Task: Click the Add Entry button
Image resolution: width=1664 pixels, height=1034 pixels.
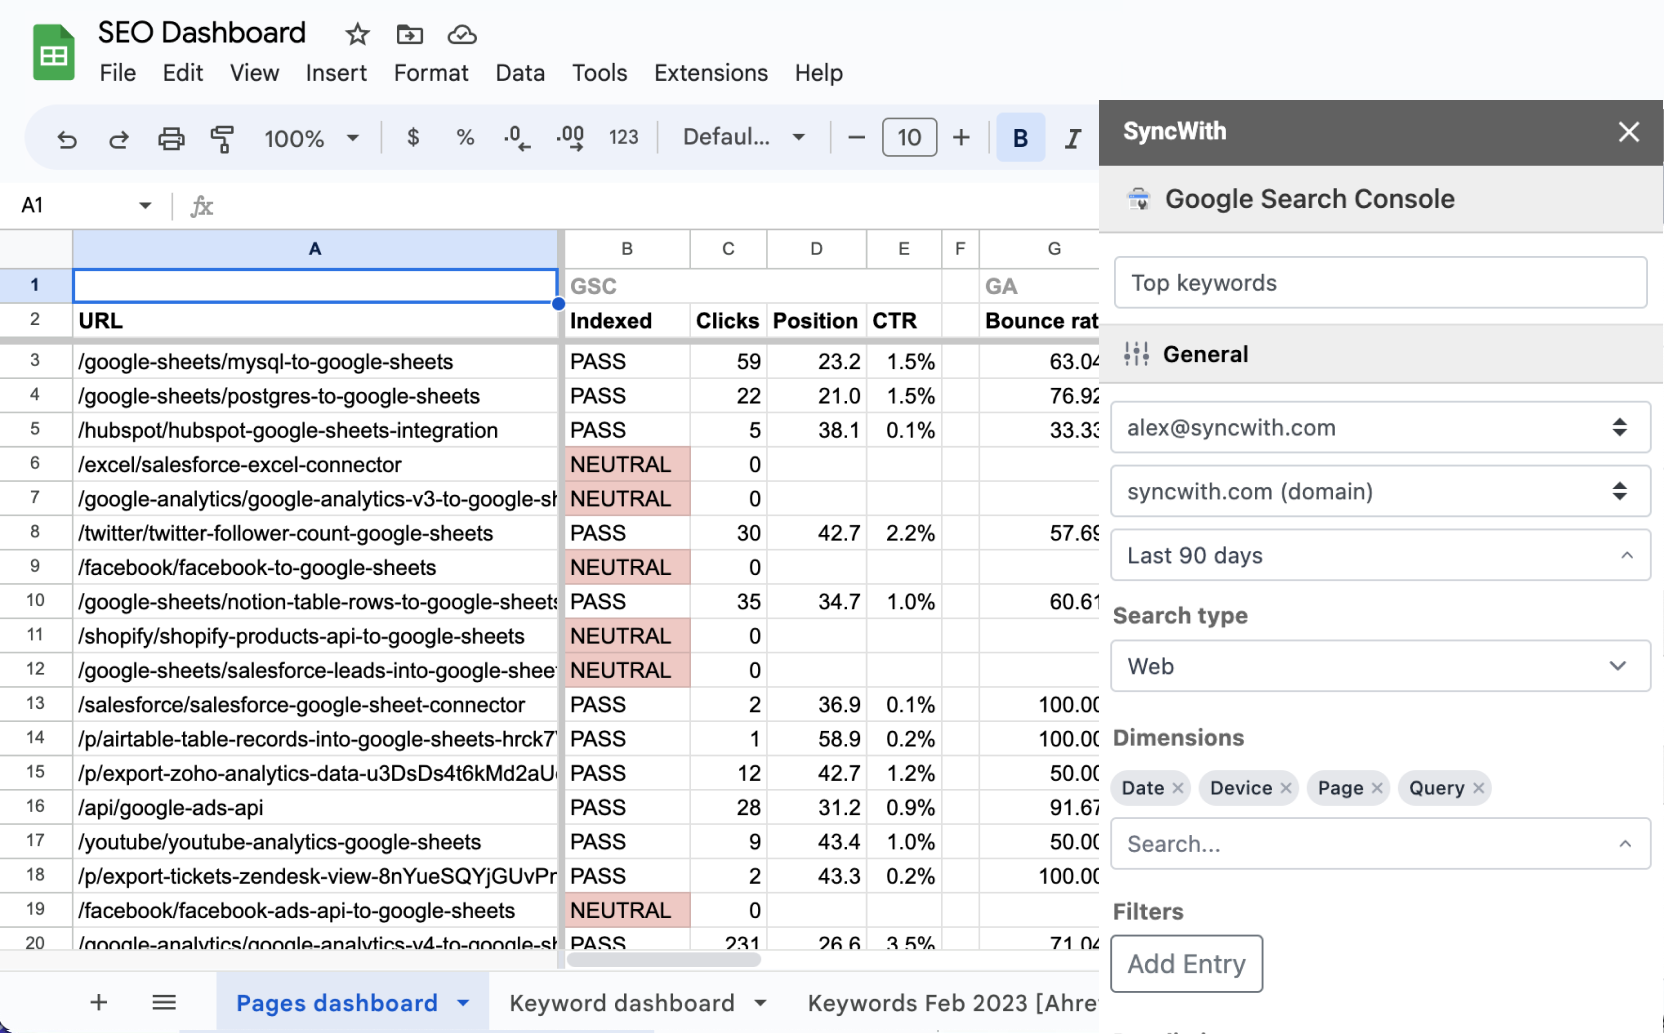Action: [1186, 963]
